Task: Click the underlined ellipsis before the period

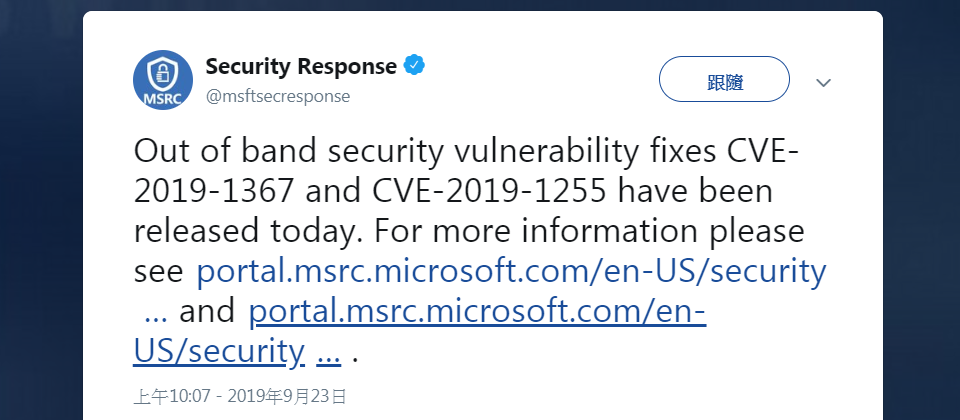Action: tap(328, 355)
